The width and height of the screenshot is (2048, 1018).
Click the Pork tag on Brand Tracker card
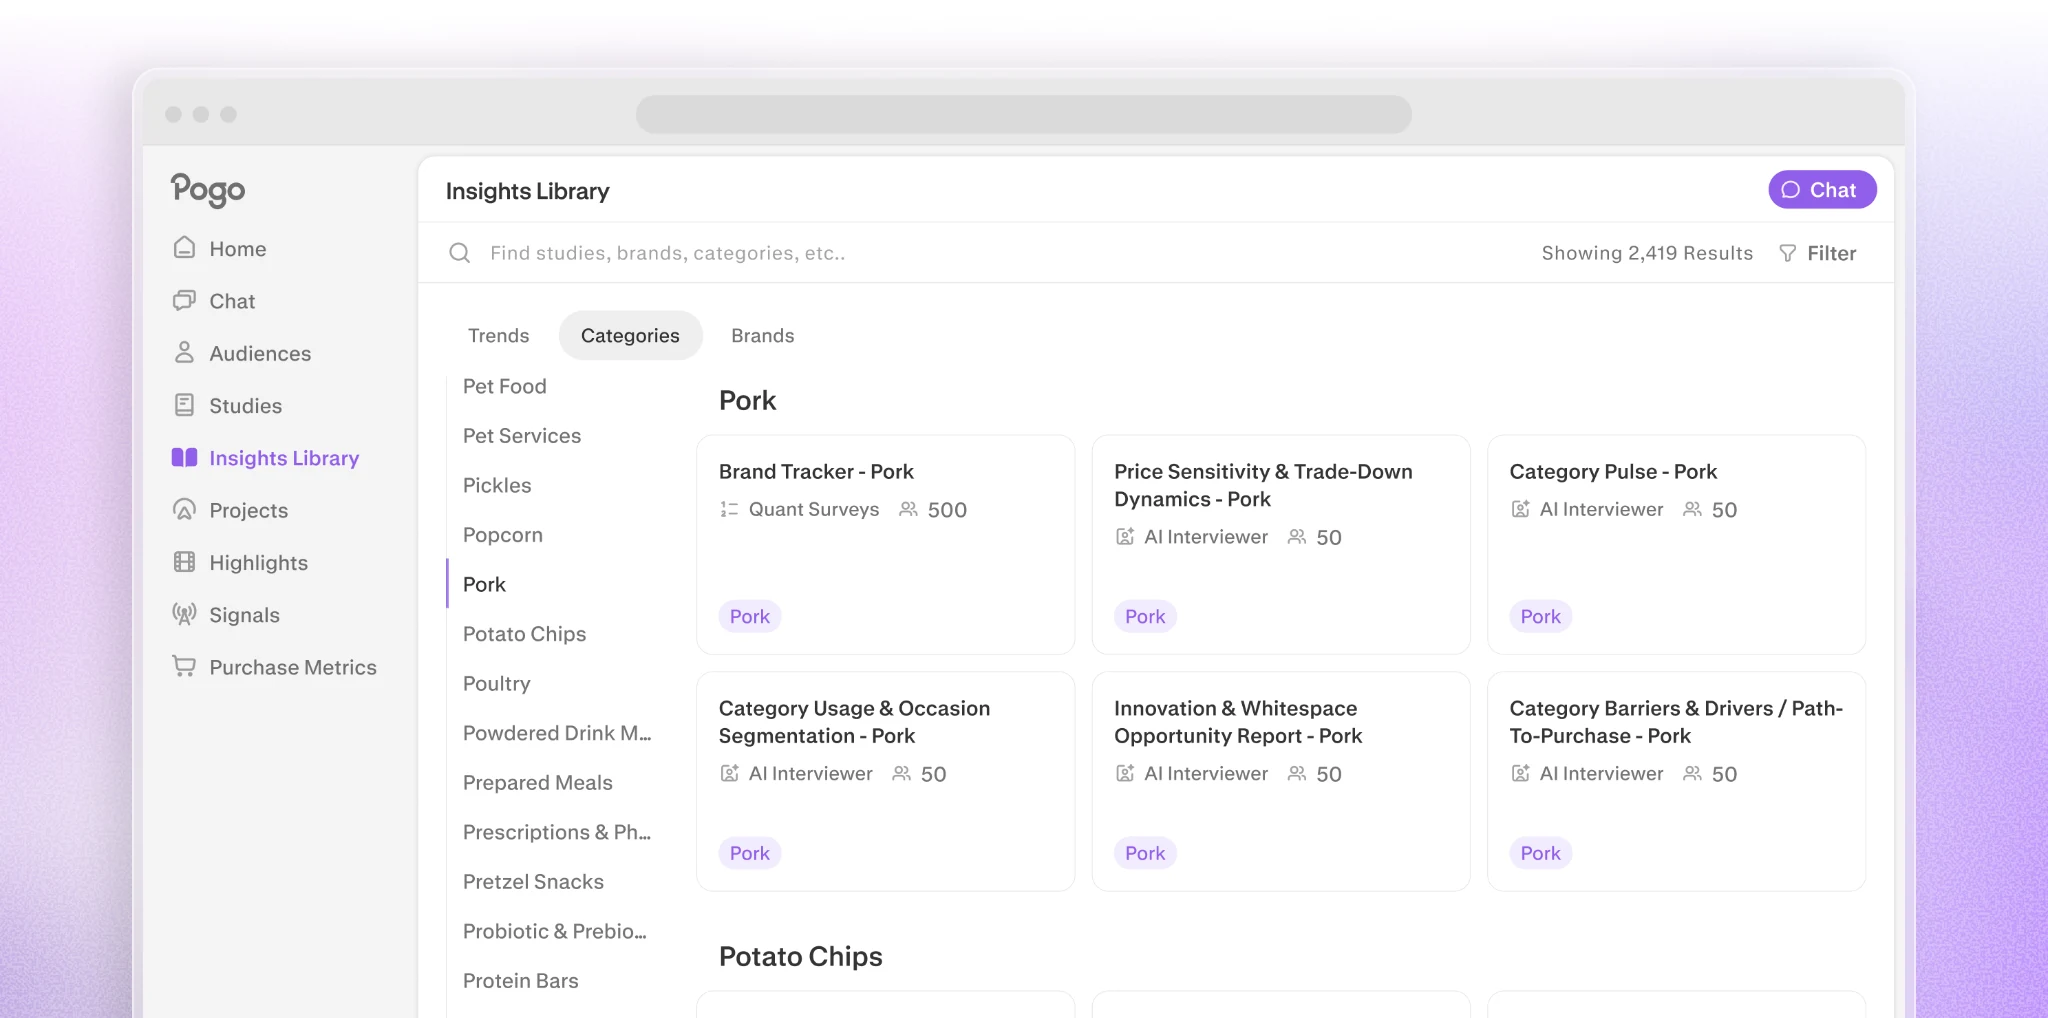point(749,617)
